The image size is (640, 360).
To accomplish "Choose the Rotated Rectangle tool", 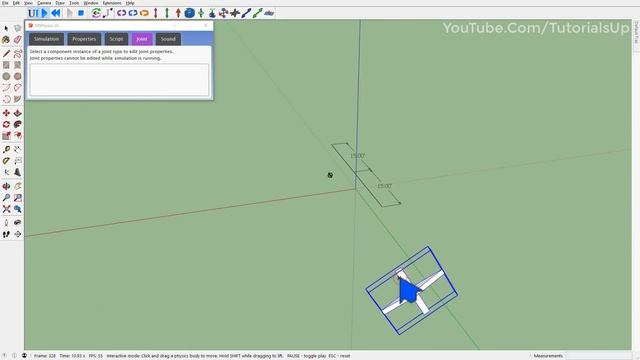I will pyautogui.click(x=18, y=65).
